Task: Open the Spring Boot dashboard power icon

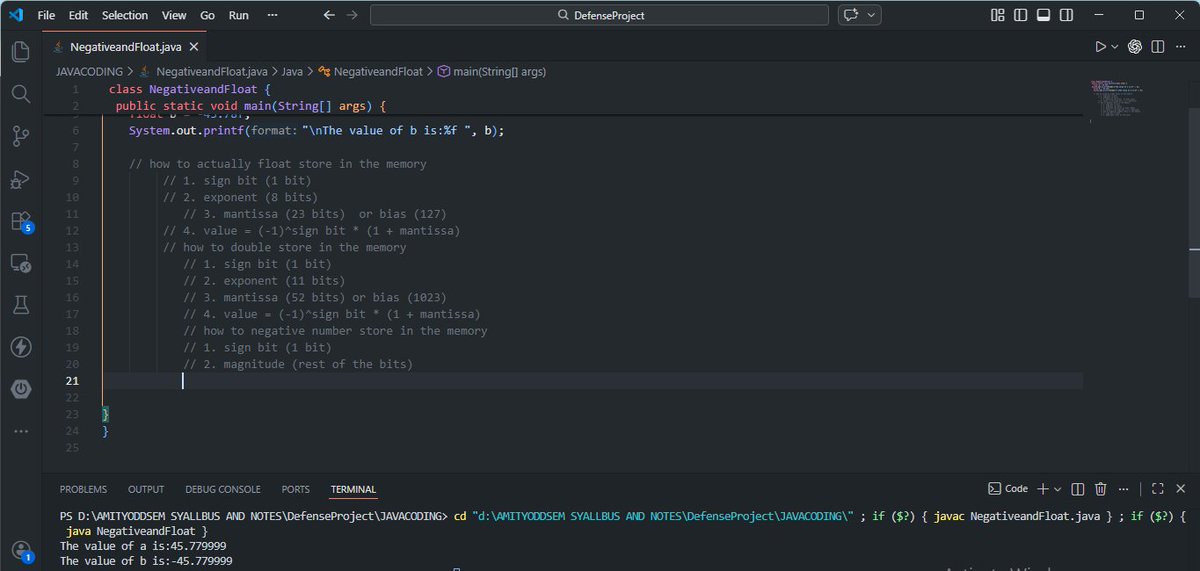Action: 21,388
